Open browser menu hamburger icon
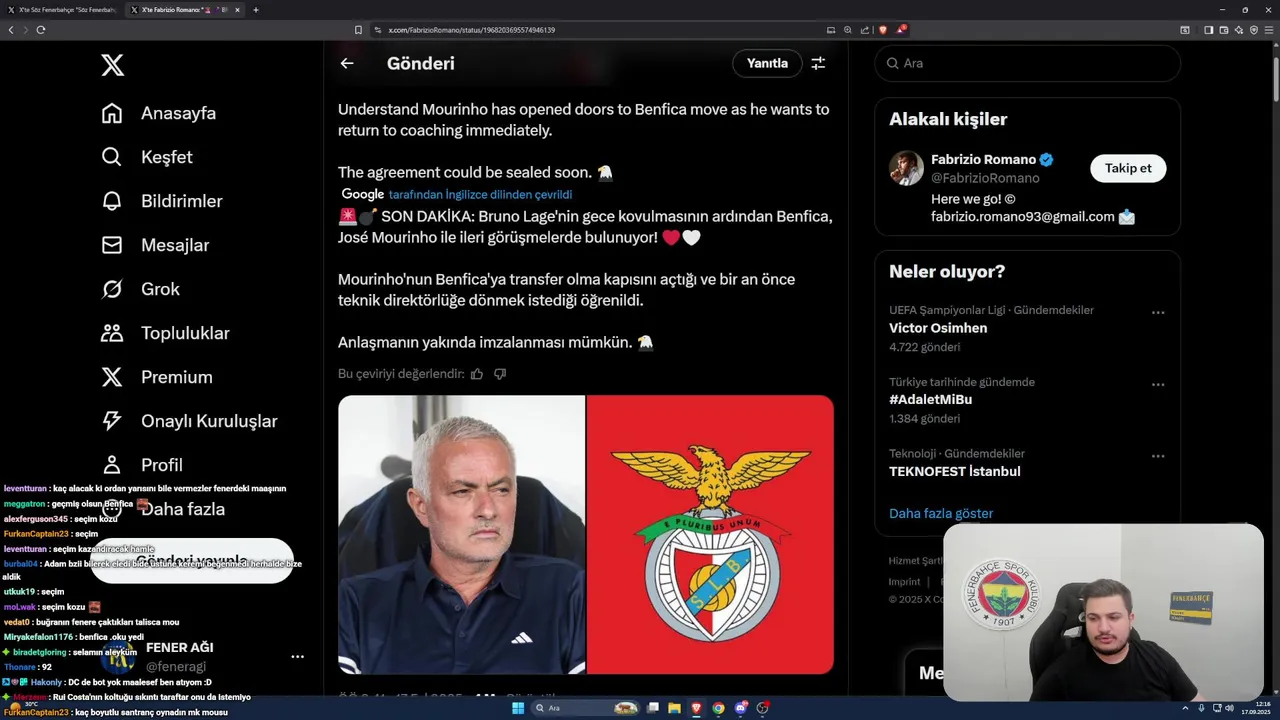Image resolution: width=1280 pixels, height=720 pixels. click(x=1268, y=30)
